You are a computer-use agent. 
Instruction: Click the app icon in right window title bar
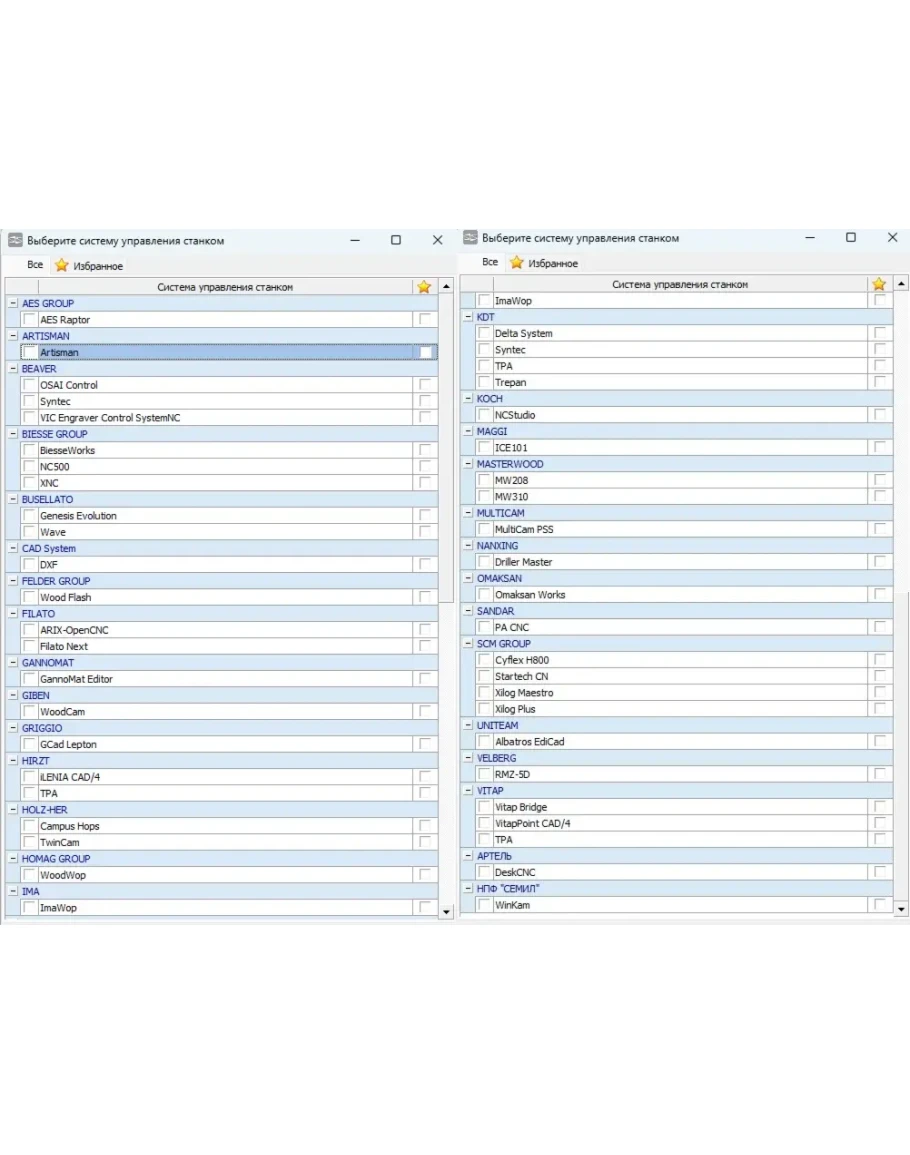[x=469, y=238]
